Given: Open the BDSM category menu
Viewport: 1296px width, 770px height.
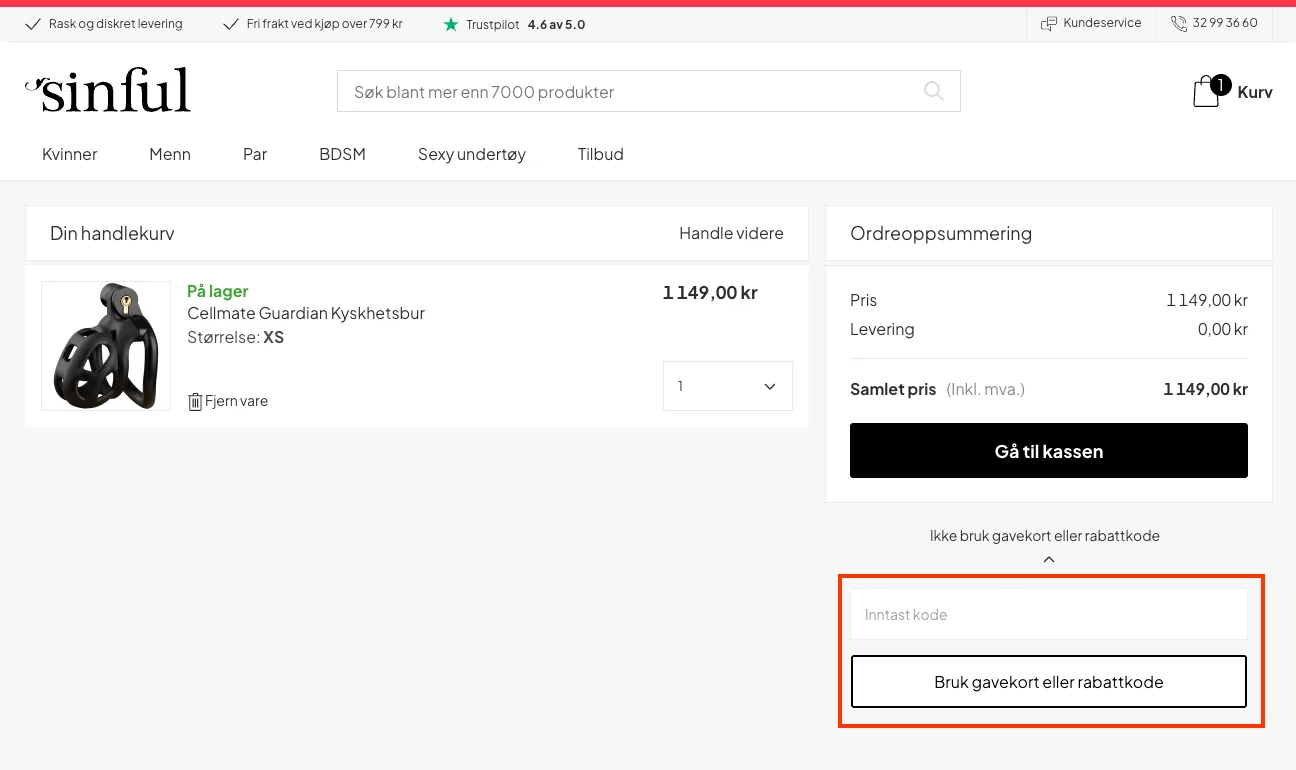Looking at the screenshot, I should click(342, 154).
